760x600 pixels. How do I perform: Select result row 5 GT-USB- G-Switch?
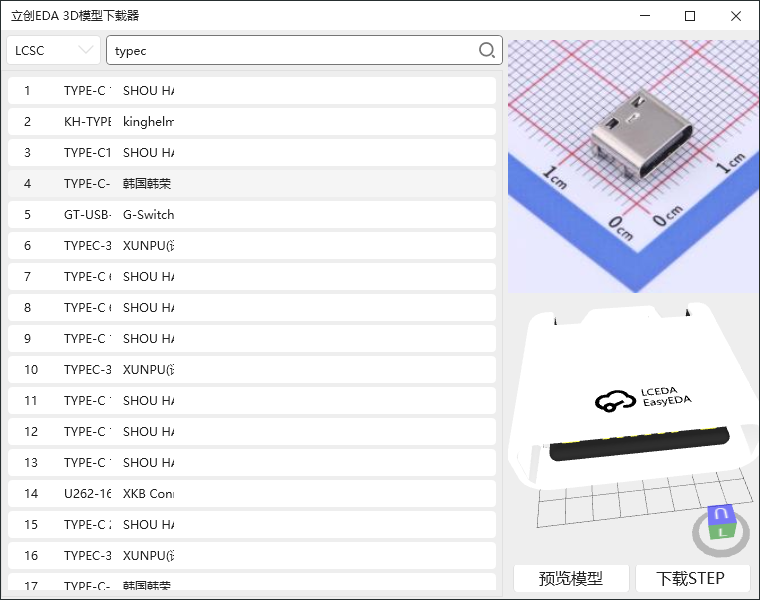click(x=252, y=215)
